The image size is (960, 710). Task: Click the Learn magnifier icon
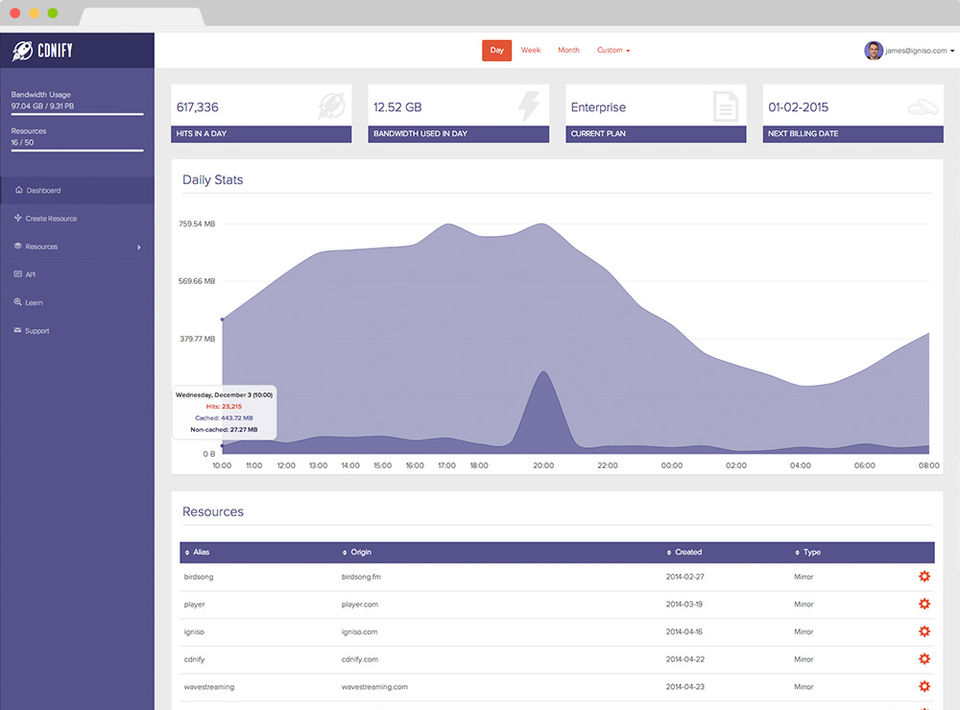tap(18, 302)
